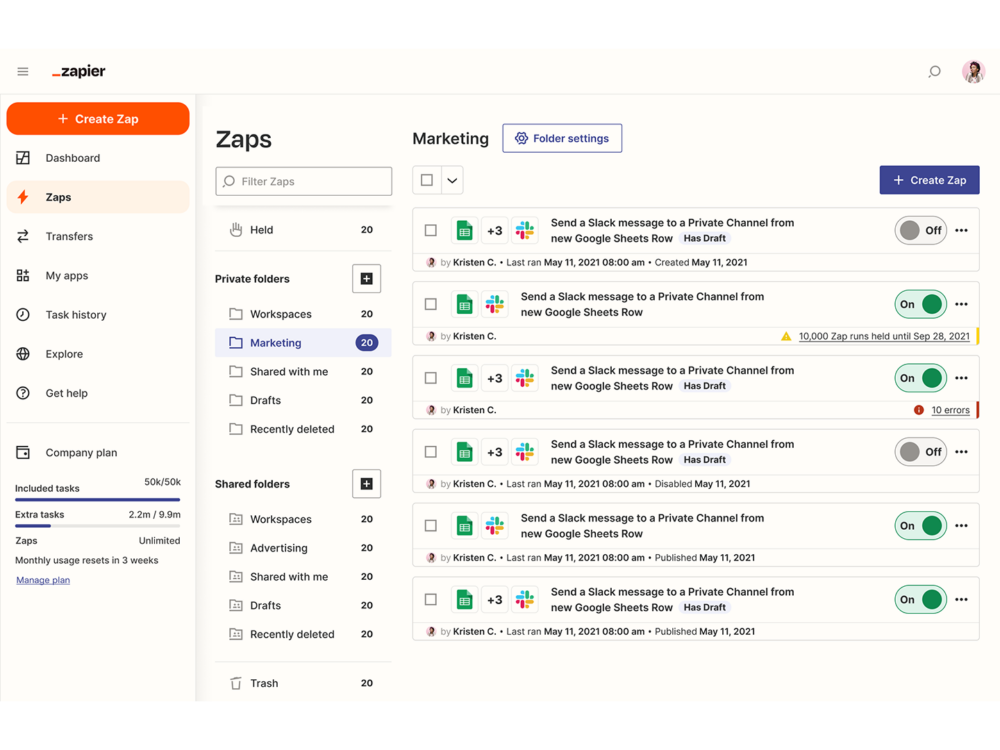The height and width of the screenshot is (750, 1000).
Task: Open the Manage plan link
Action: (x=43, y=580)
